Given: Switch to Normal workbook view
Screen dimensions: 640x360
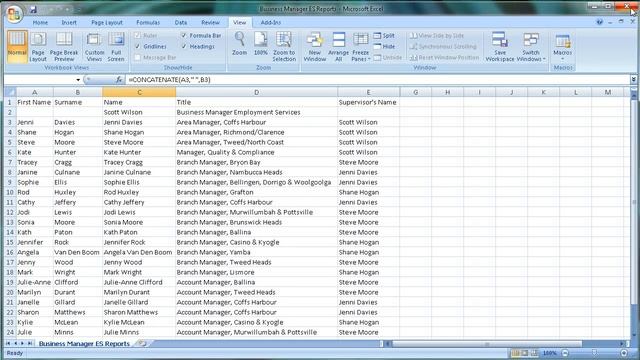Looking at the screenshot, I should [x=17, y=46].
